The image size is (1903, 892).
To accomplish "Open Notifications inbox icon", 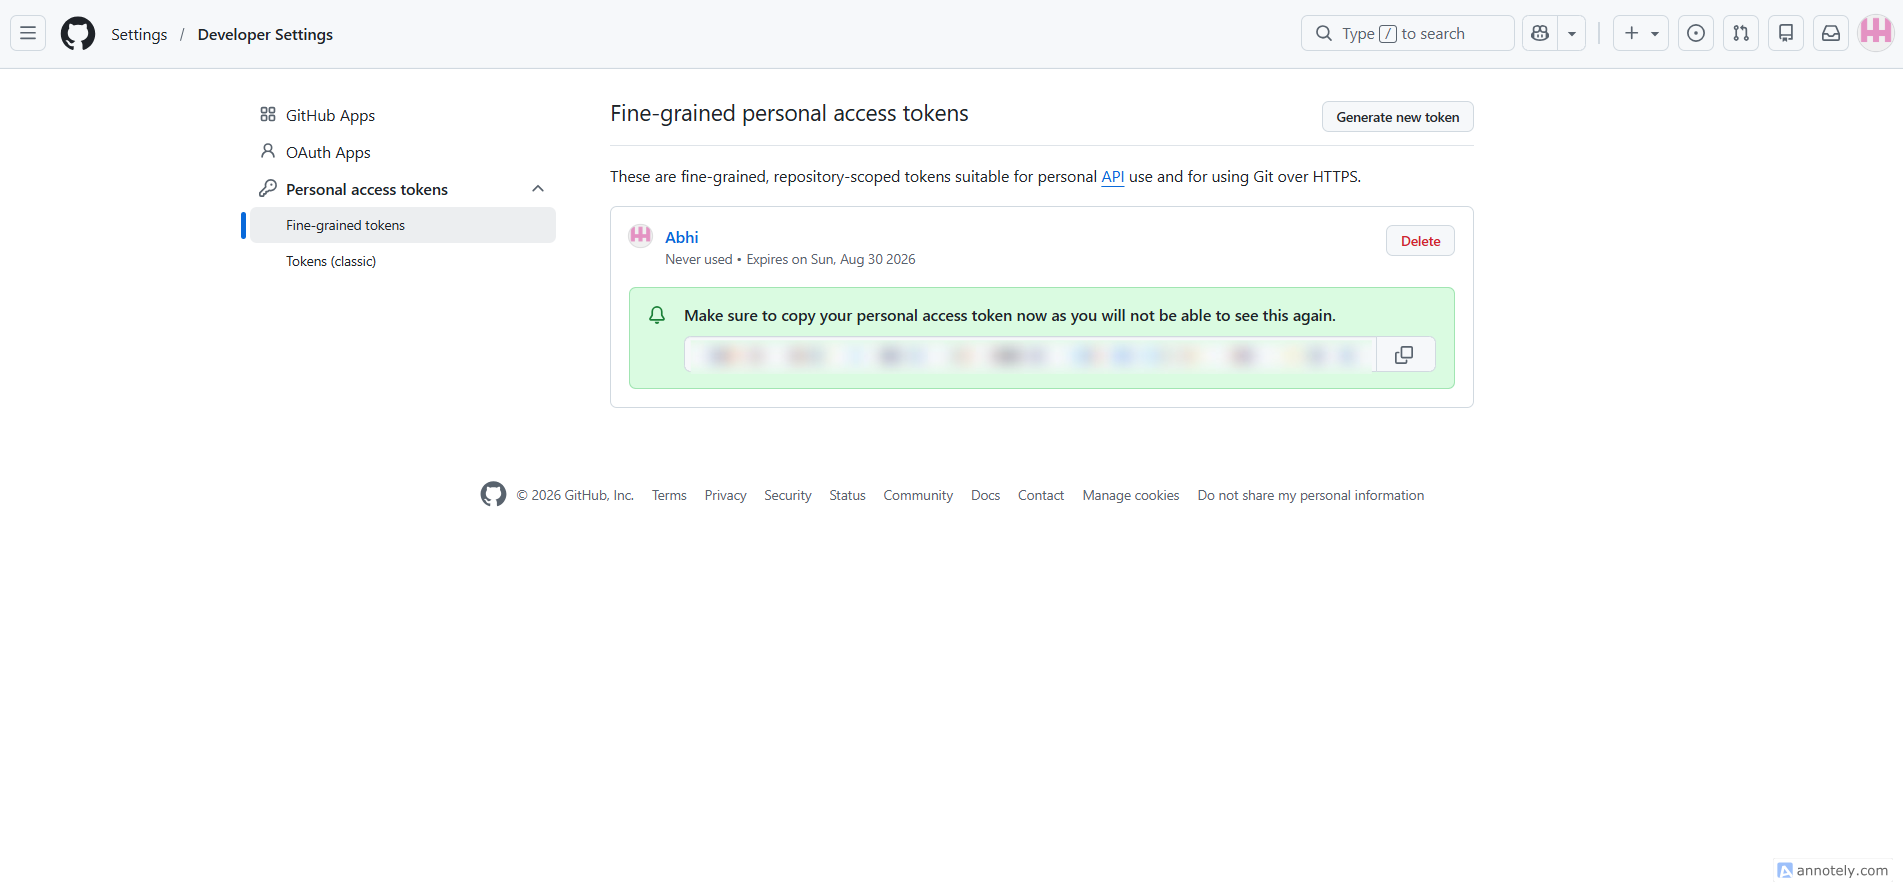I will 1831,33.
